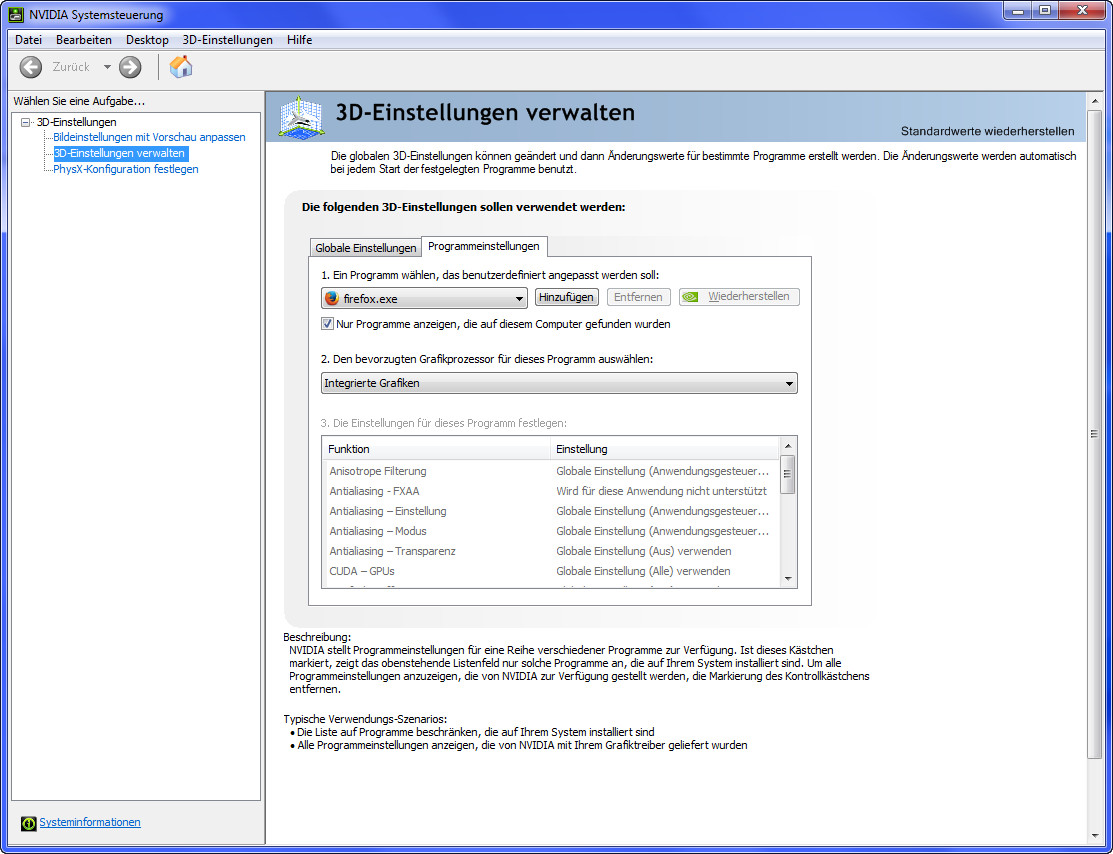The width and height of the screenshot is (1113, 854).
Task: Click the Forward arrow icon
Action: click(130, 67)
